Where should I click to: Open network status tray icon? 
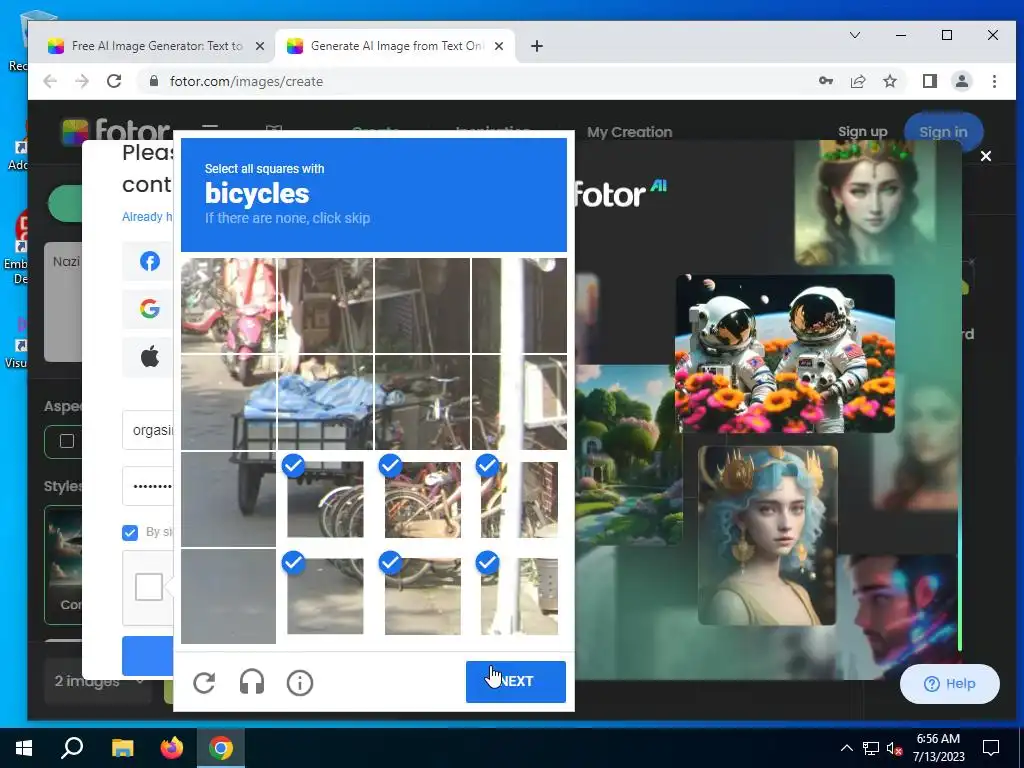click(x=871, y=748)
